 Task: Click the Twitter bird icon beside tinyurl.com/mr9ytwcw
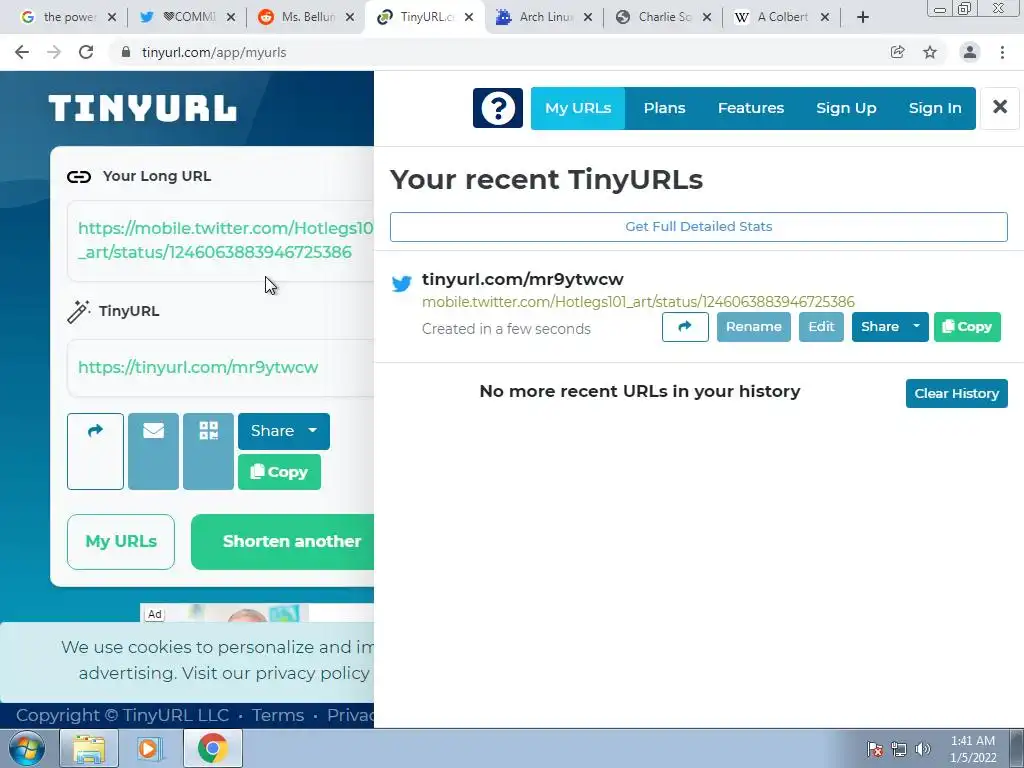coord(402,283)
